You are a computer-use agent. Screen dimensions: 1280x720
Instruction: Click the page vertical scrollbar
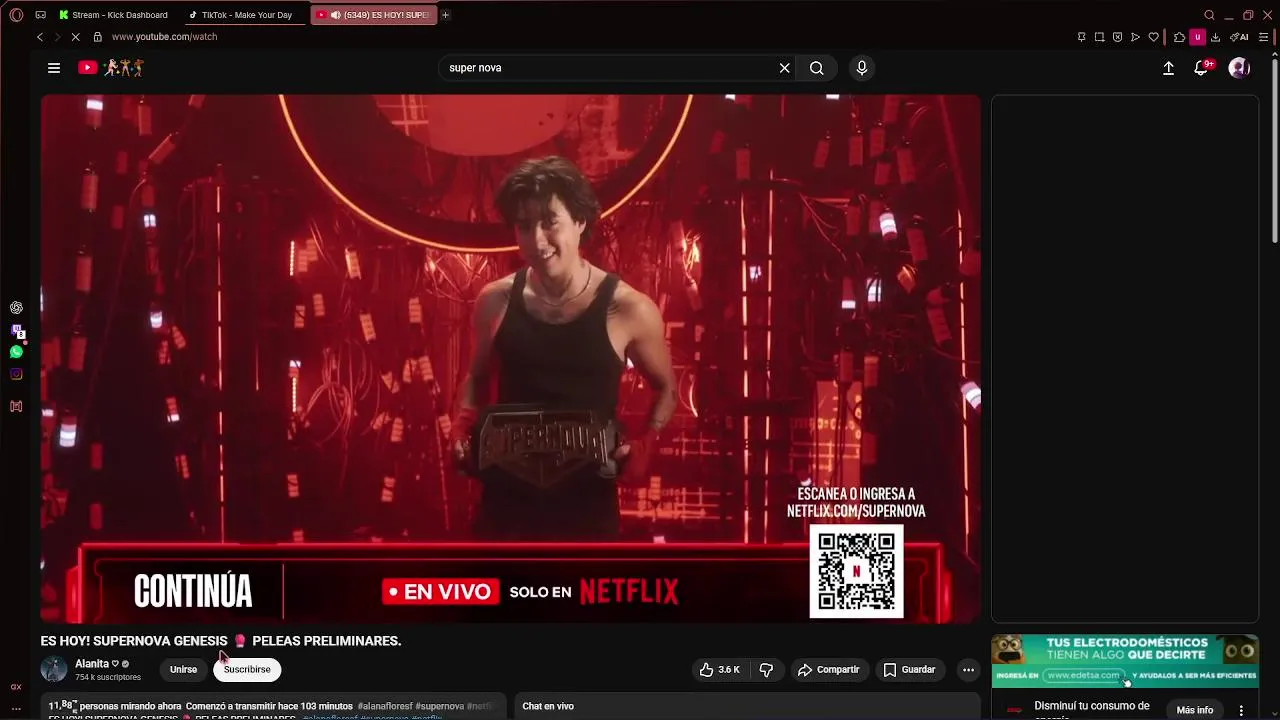(1274, 150)
